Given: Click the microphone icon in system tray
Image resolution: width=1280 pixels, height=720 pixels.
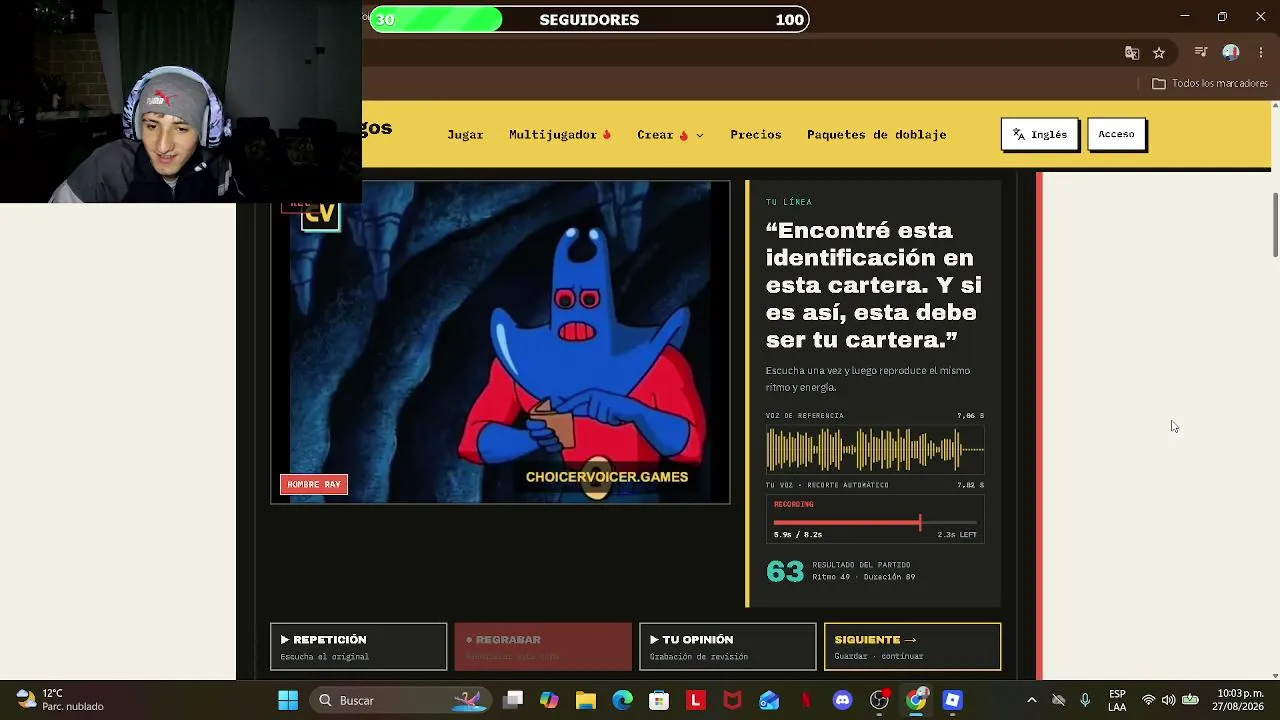Looking at the screenshot, I should point(1085,700).
